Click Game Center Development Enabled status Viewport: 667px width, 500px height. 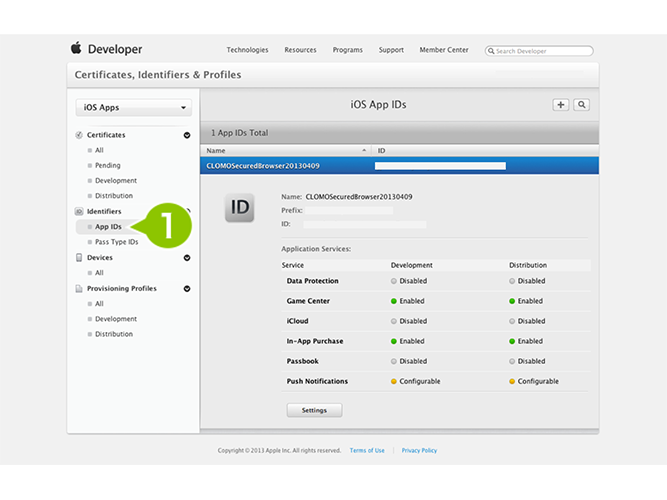click(x=408, y=301)
